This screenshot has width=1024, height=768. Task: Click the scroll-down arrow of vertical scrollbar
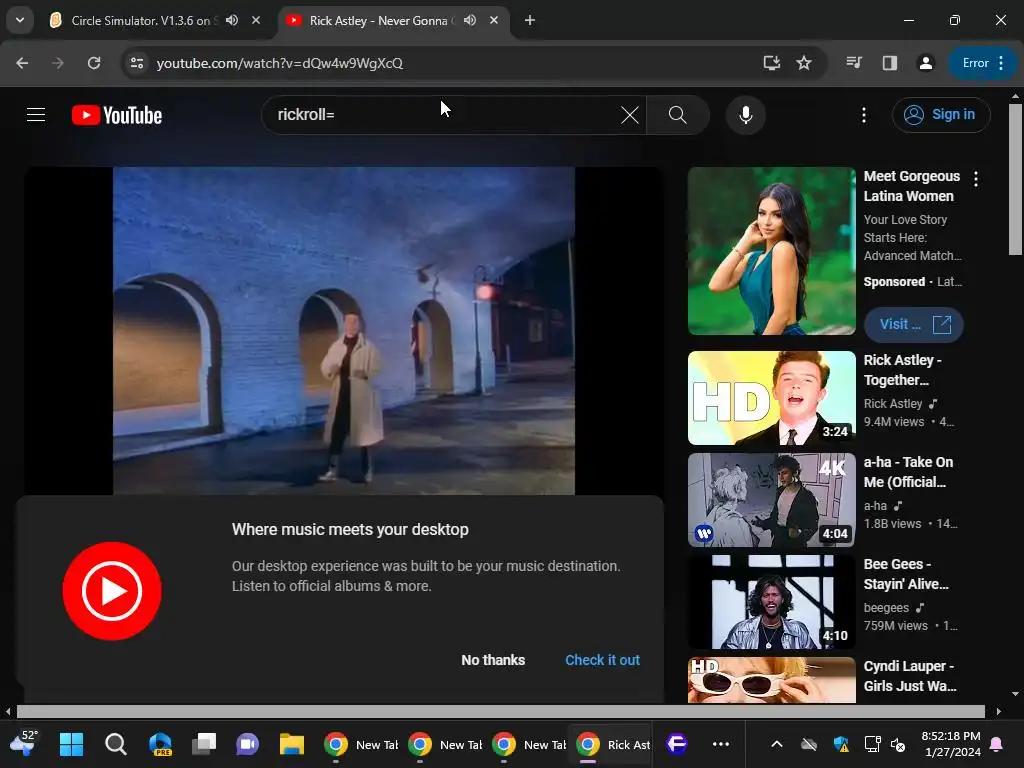(x=1015, y=694)
